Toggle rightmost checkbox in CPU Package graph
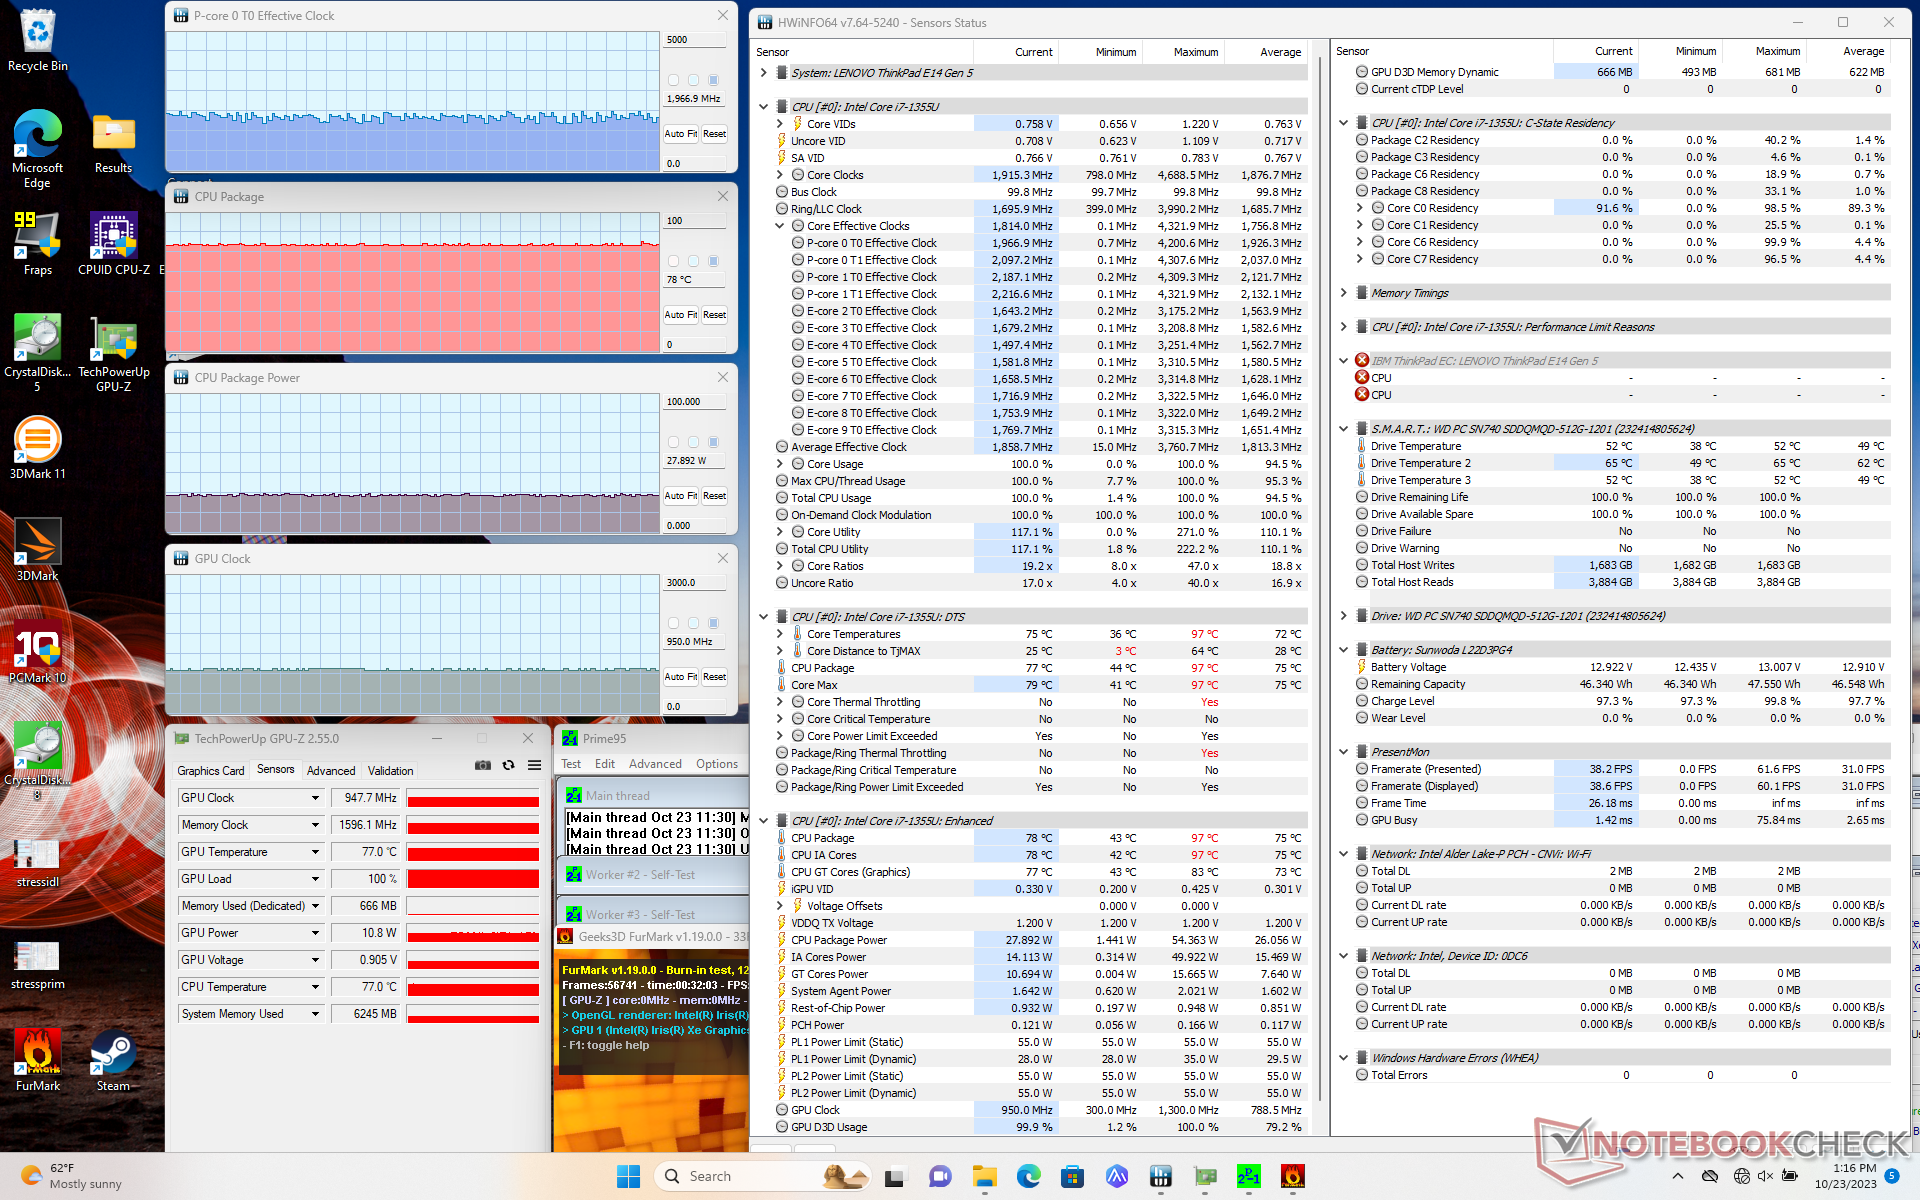Screen dimensions: 1920x1200 pyautogui.click(x=713, y=261)
